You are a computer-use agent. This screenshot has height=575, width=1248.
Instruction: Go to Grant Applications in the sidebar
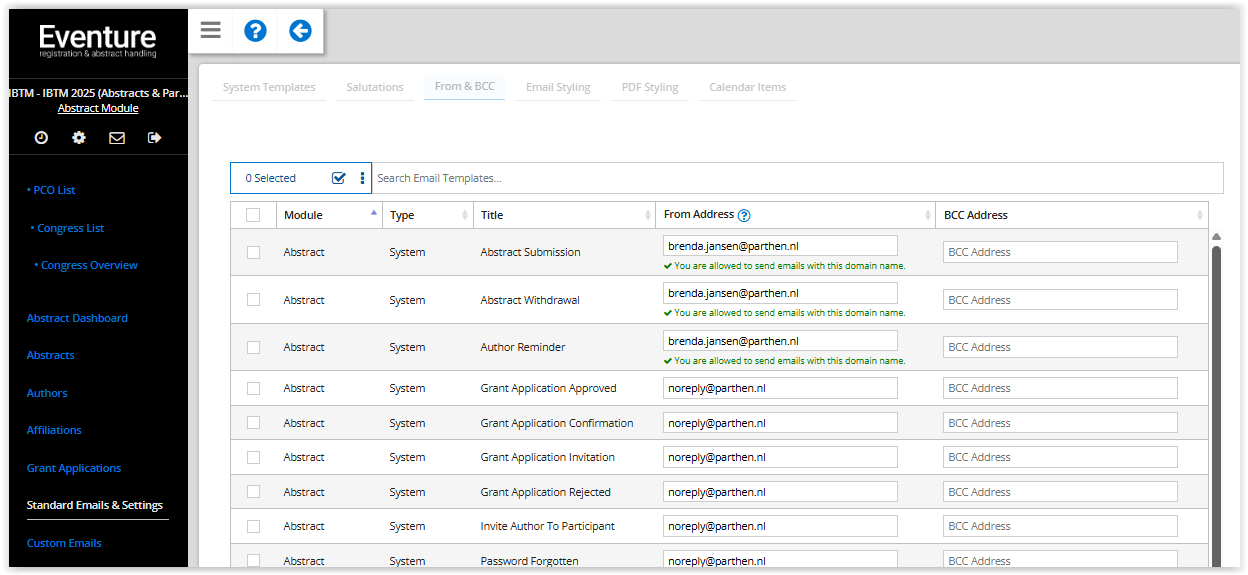[74, 468]
